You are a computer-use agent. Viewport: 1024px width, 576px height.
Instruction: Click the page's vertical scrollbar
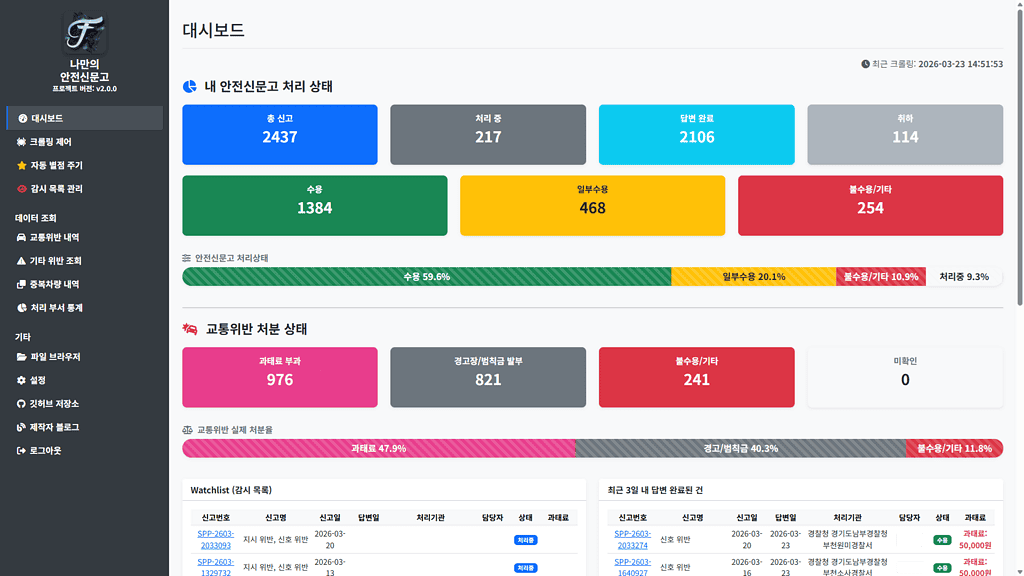click(1019, 150)
